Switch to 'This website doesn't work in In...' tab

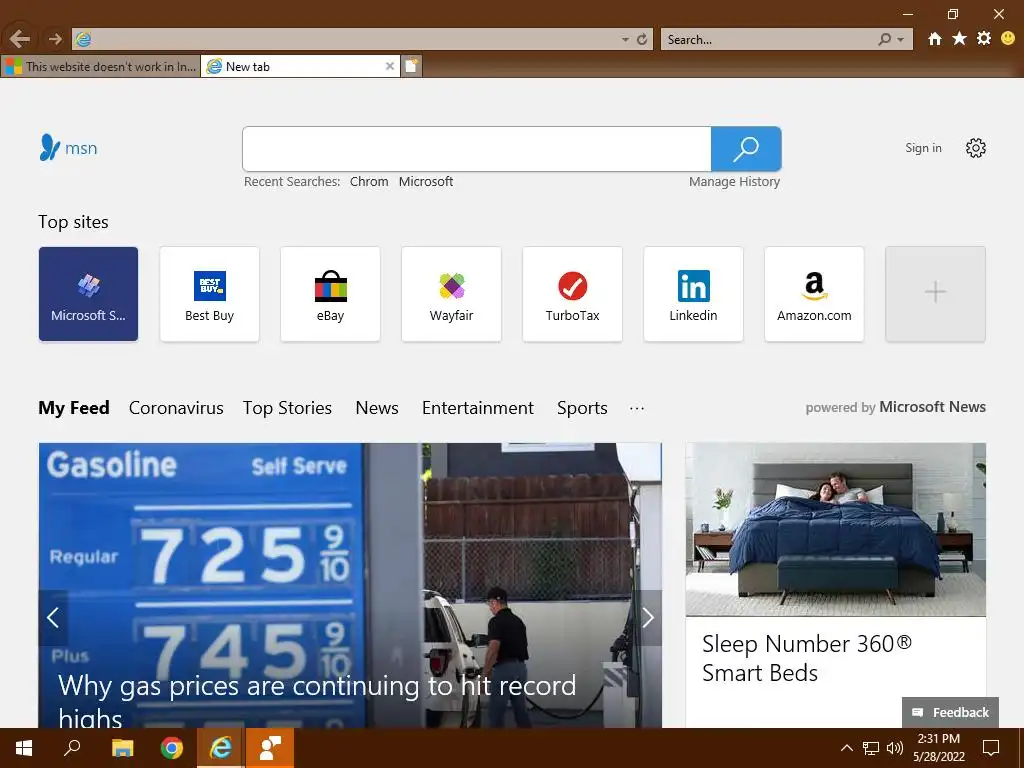[101, 66]
